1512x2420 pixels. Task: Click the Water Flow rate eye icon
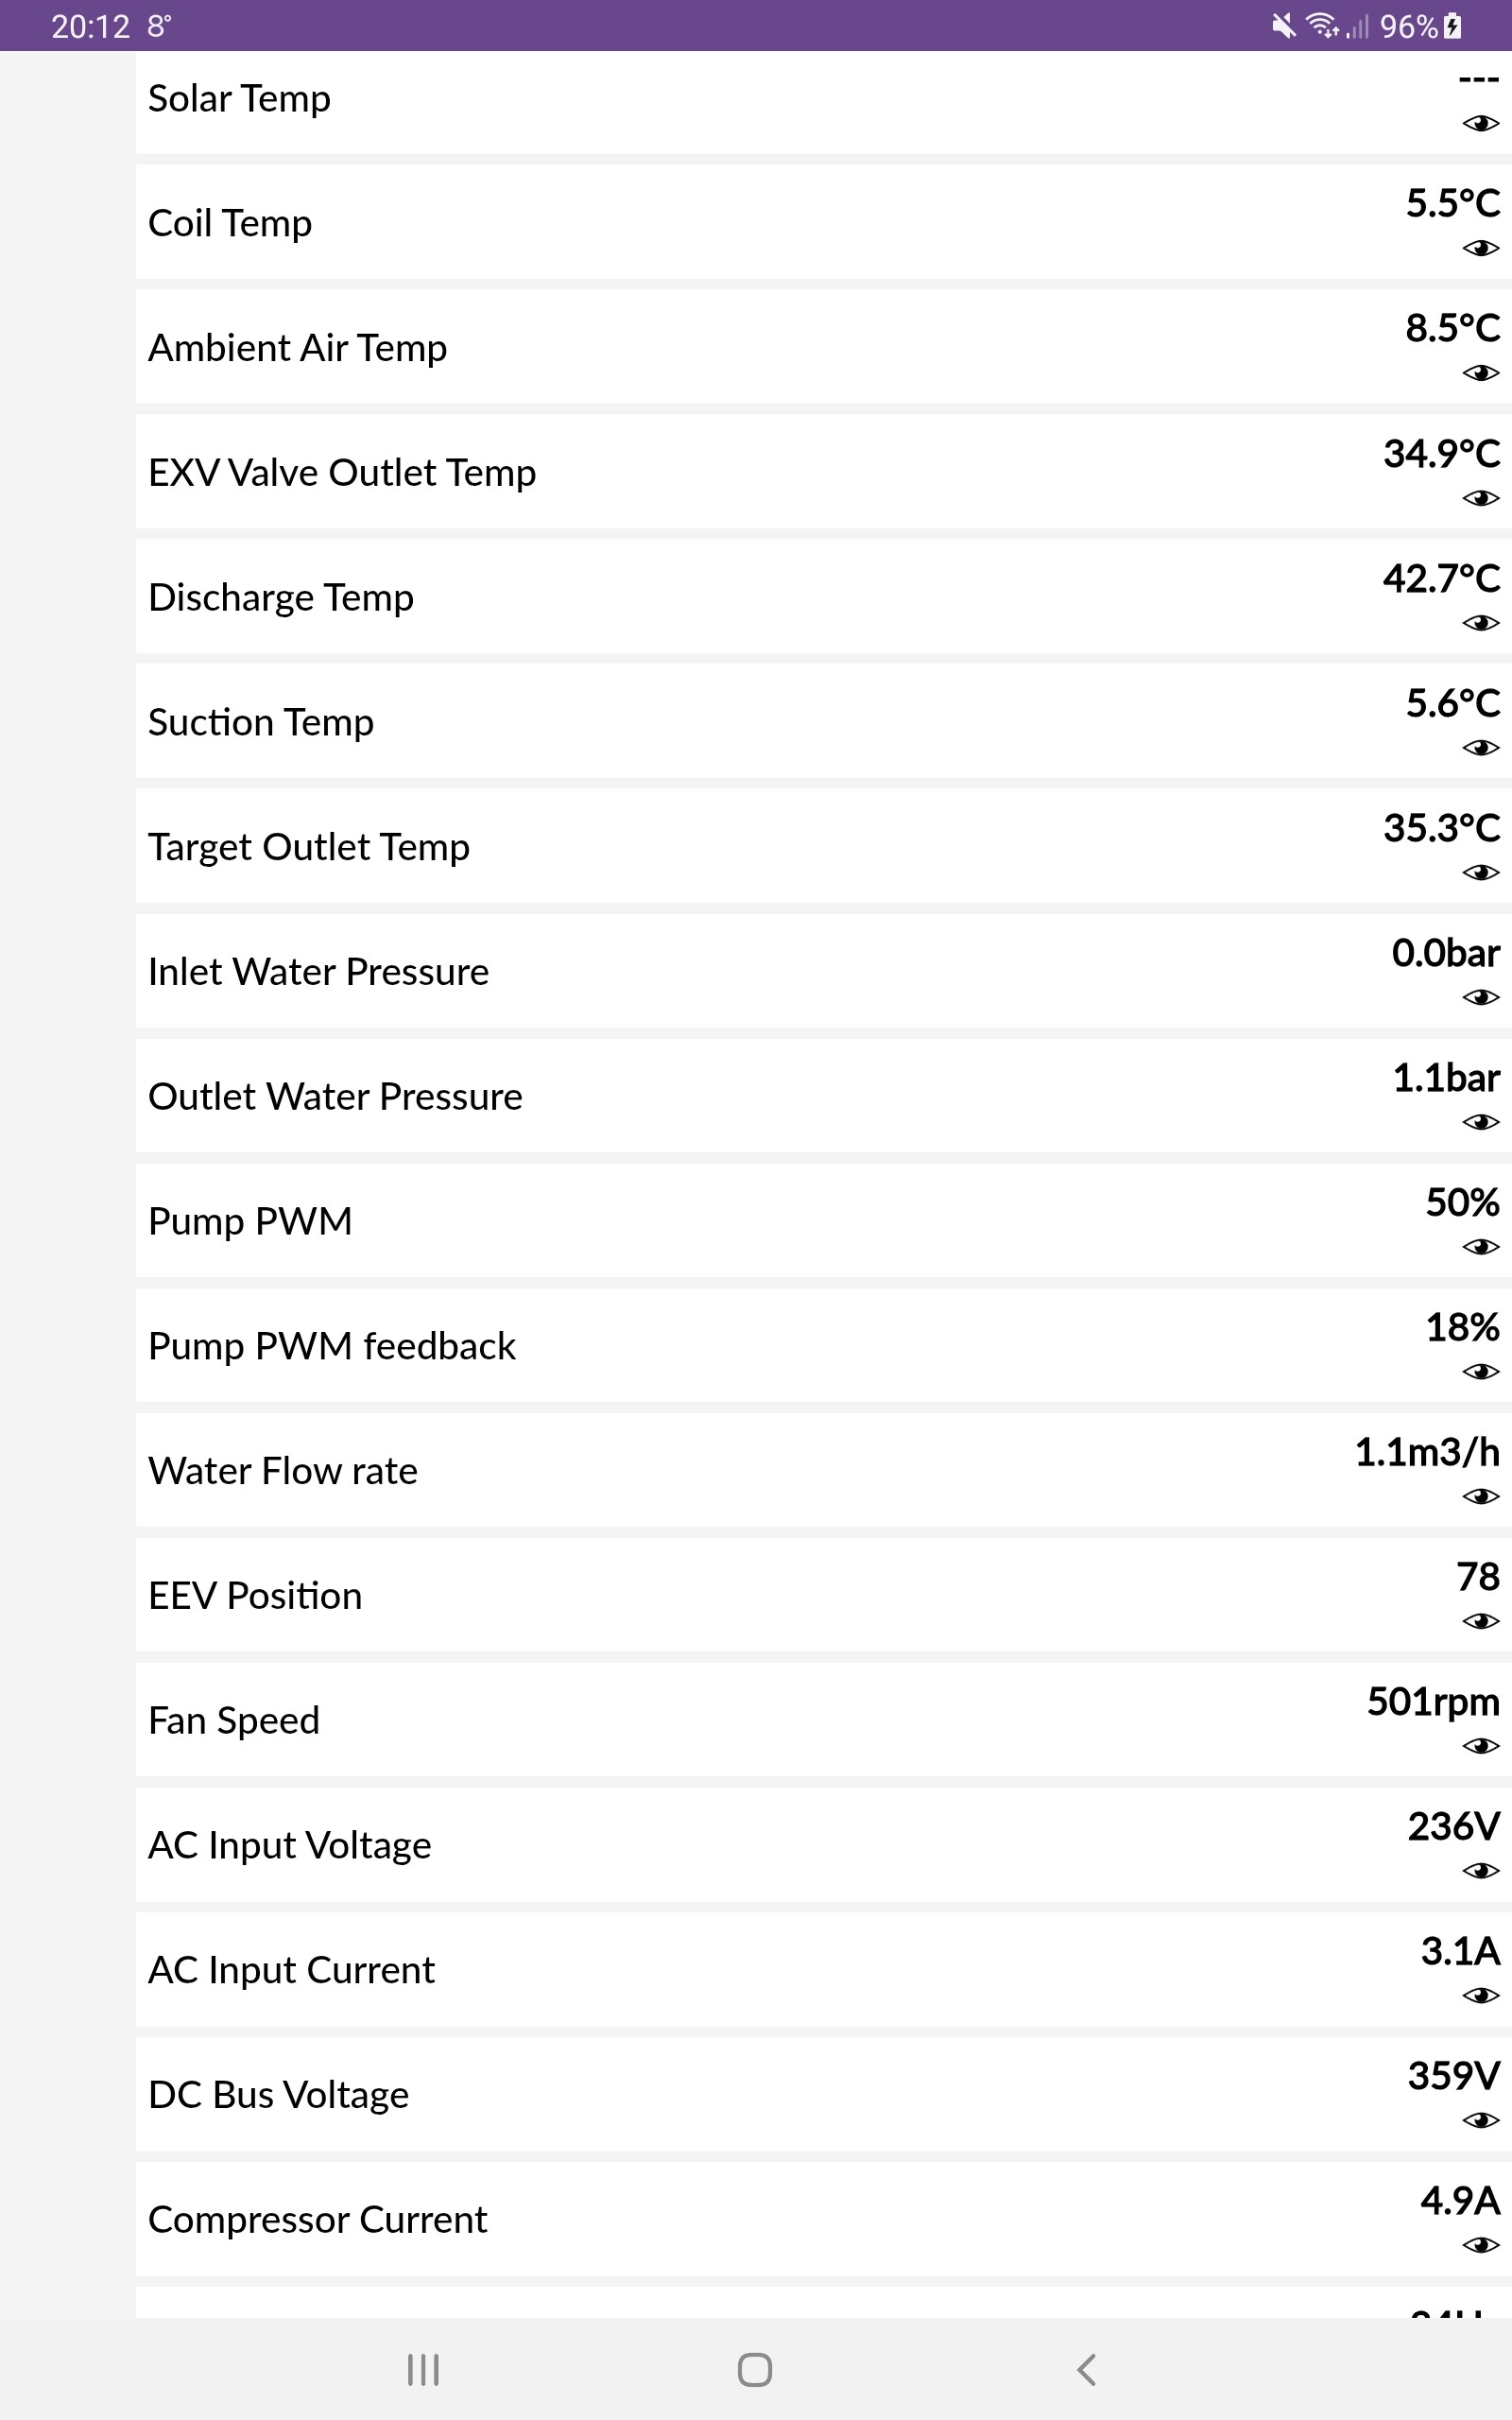point(1480,1496)
